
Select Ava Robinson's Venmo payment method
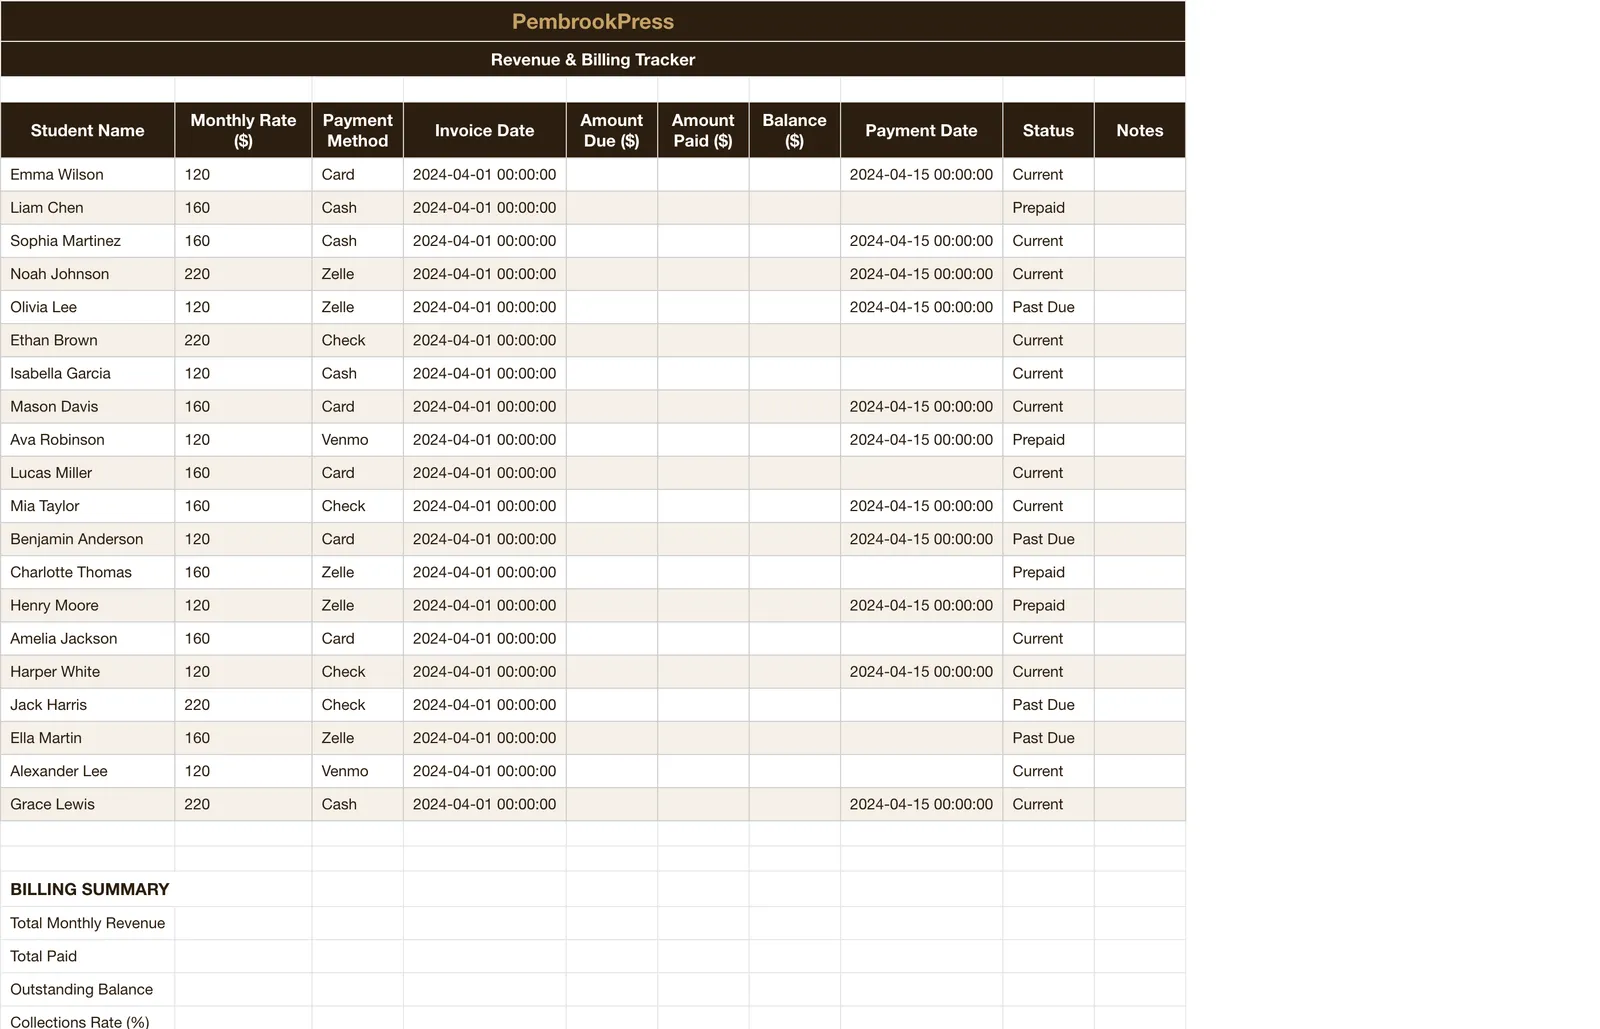(x=357, y=439)
